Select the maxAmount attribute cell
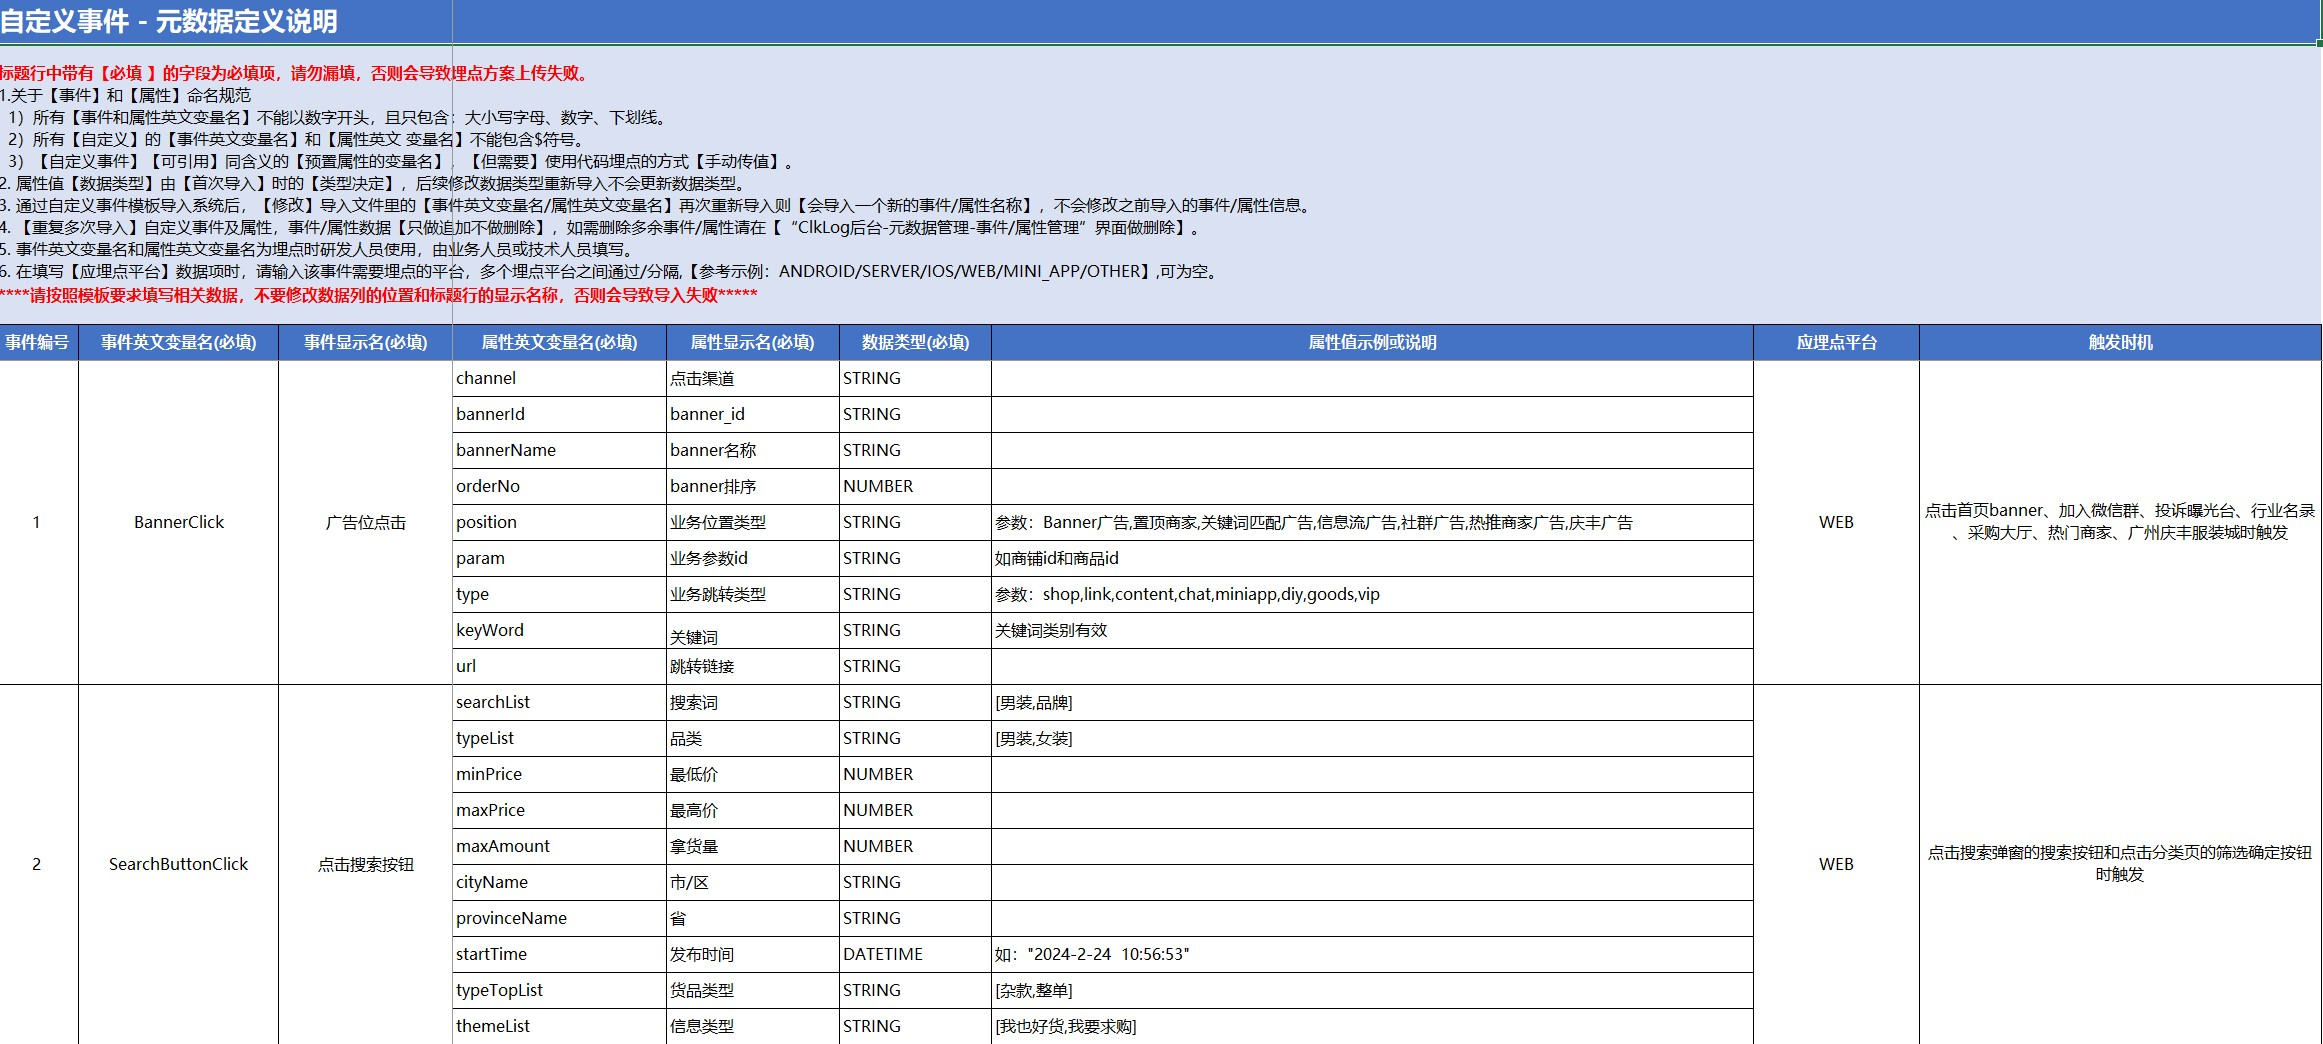 [559, 846]
